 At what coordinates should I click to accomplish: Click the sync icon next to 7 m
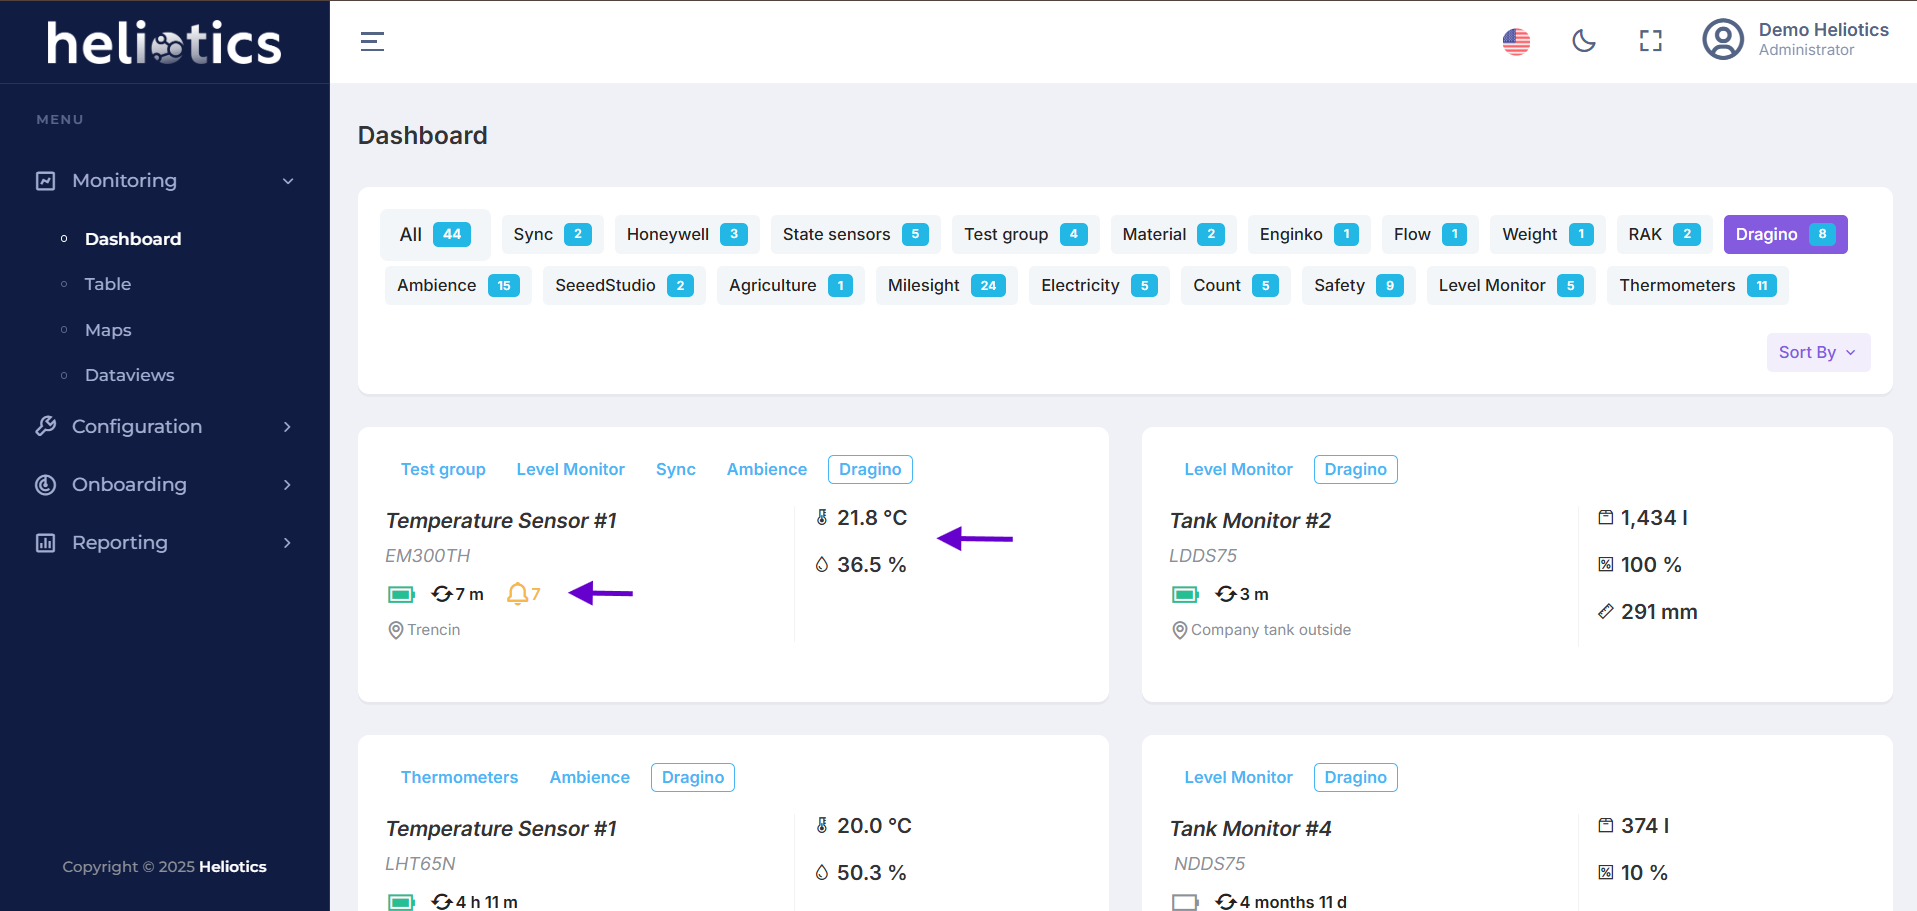click(x=442, y=594)
